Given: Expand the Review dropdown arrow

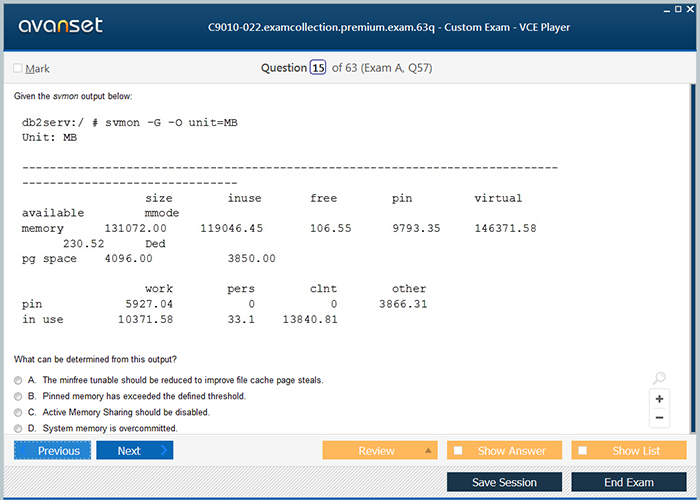Looking at the screenshot, I should (428, 451).
